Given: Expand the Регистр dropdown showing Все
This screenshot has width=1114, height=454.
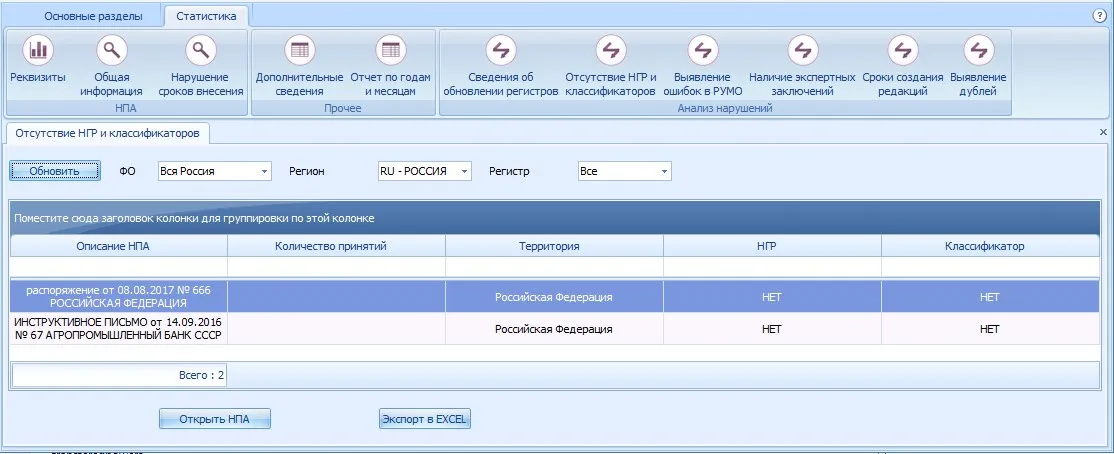Looking at the screenshot, I should click(x=664, y=172).
